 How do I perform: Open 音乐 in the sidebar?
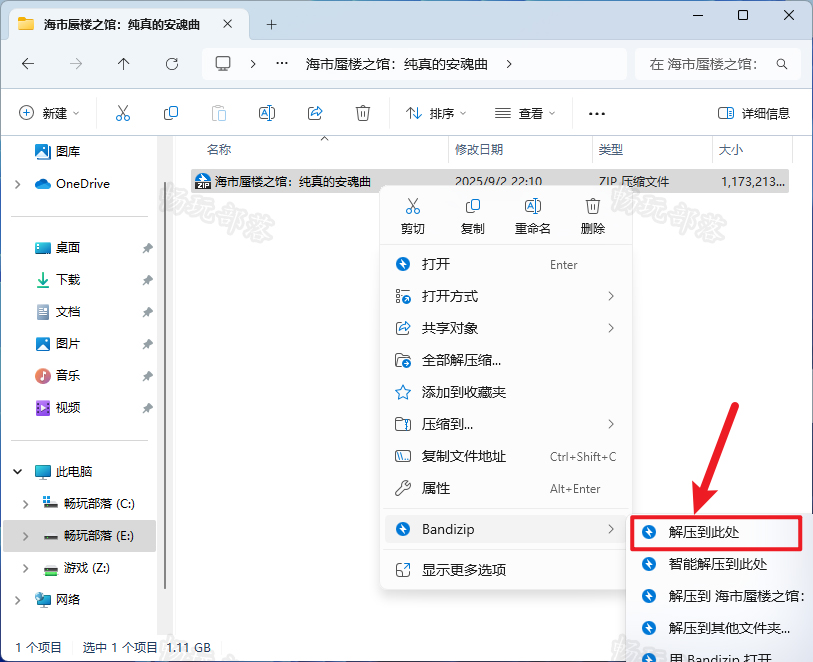click(58, 376)
